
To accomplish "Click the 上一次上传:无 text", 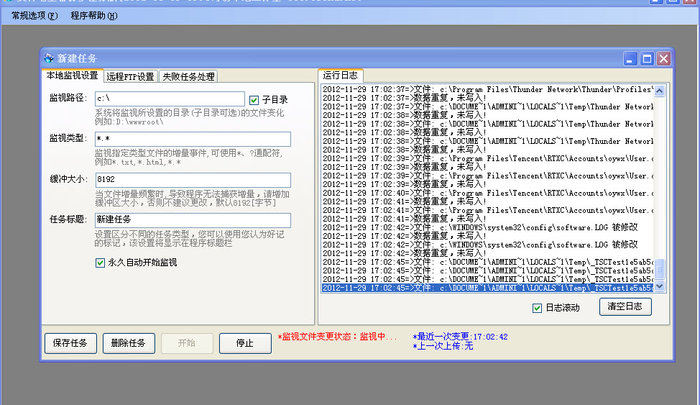I will [443, 346].
